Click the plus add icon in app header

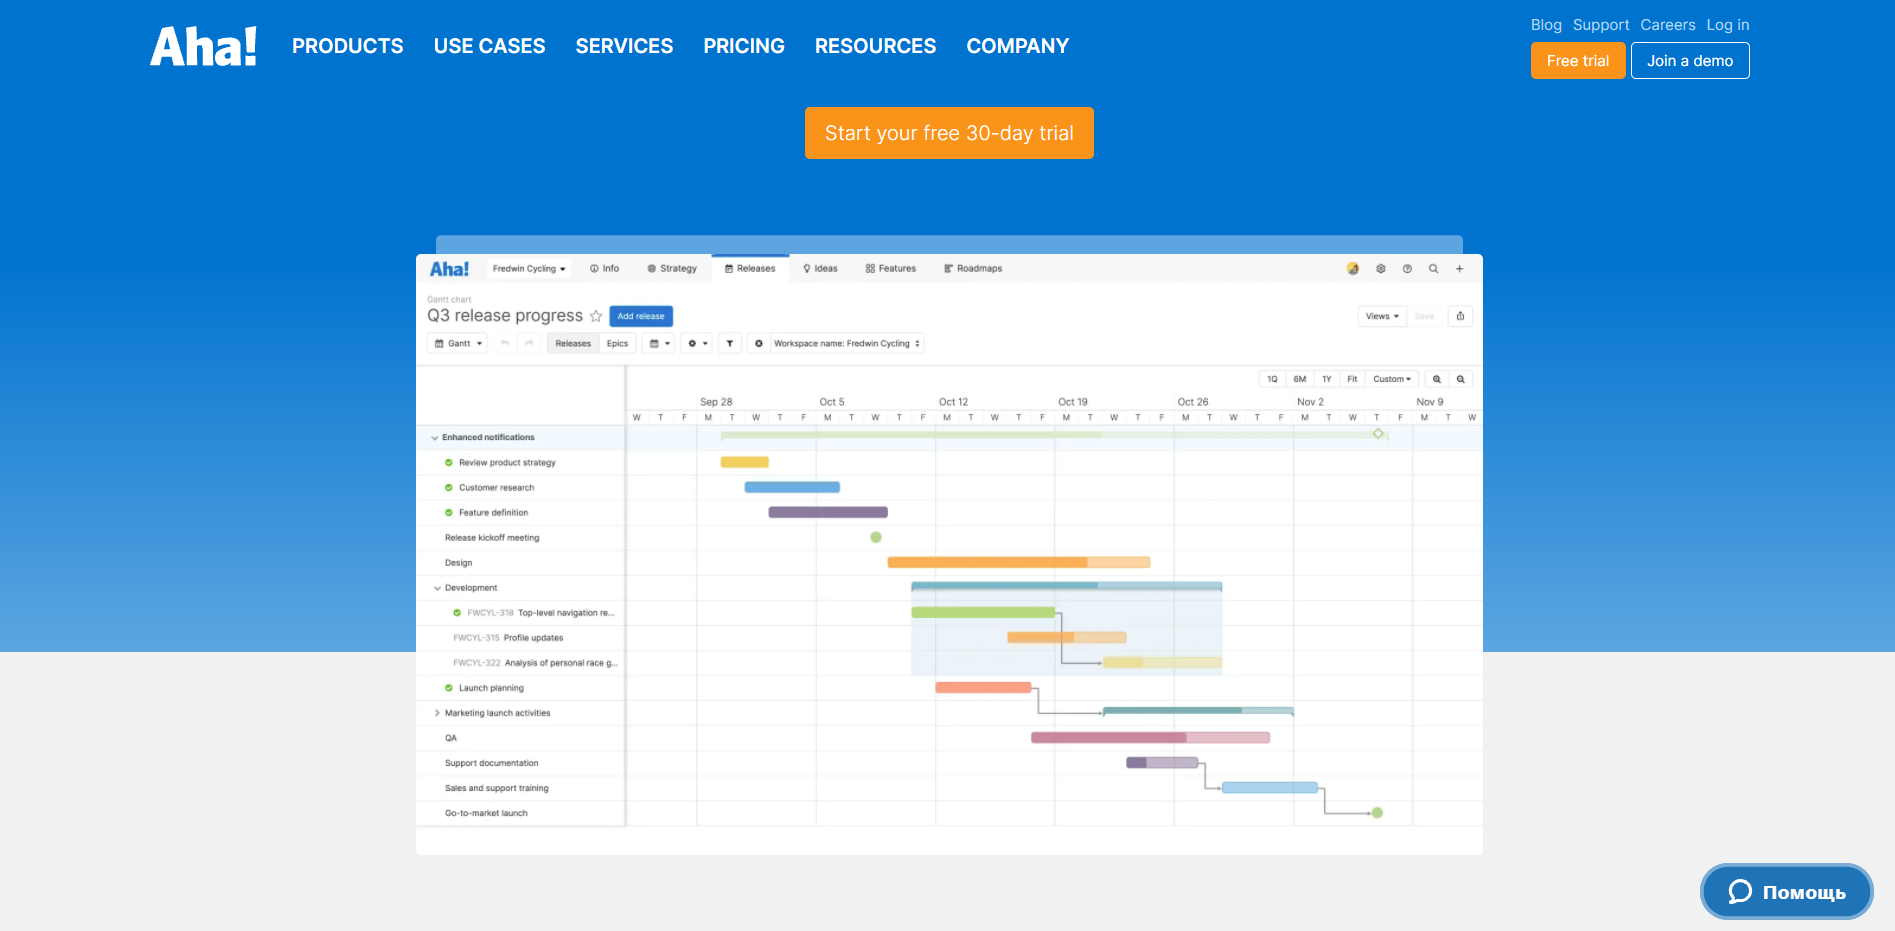coord(1459,269)
